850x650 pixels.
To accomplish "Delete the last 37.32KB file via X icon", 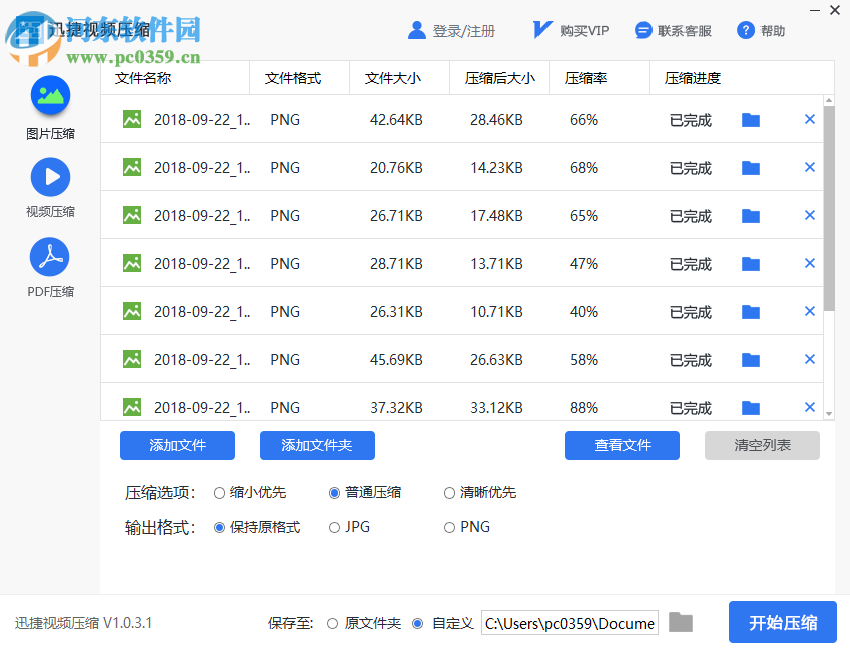I will coord(809,407).
